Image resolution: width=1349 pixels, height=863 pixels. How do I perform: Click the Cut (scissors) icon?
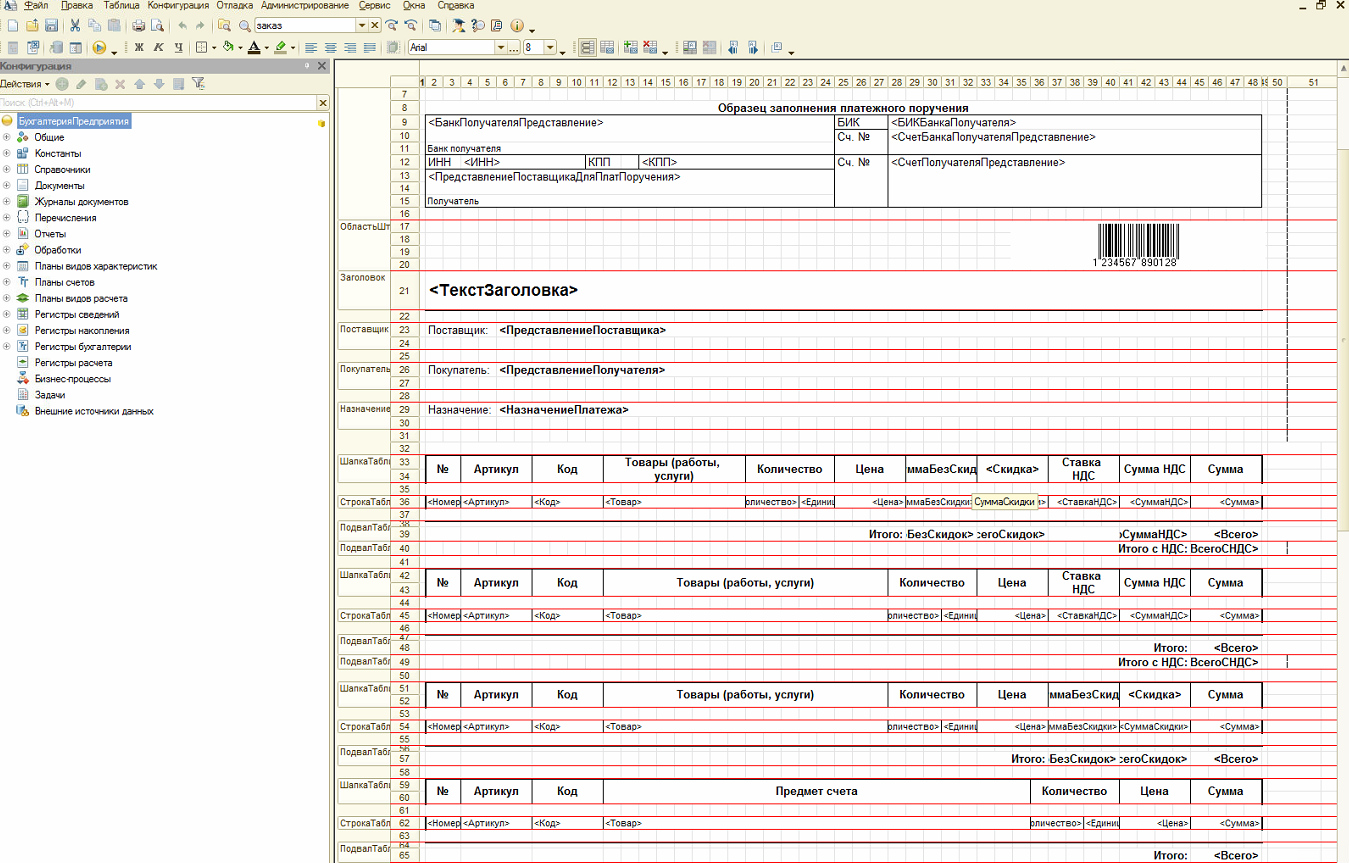point(75,25)
